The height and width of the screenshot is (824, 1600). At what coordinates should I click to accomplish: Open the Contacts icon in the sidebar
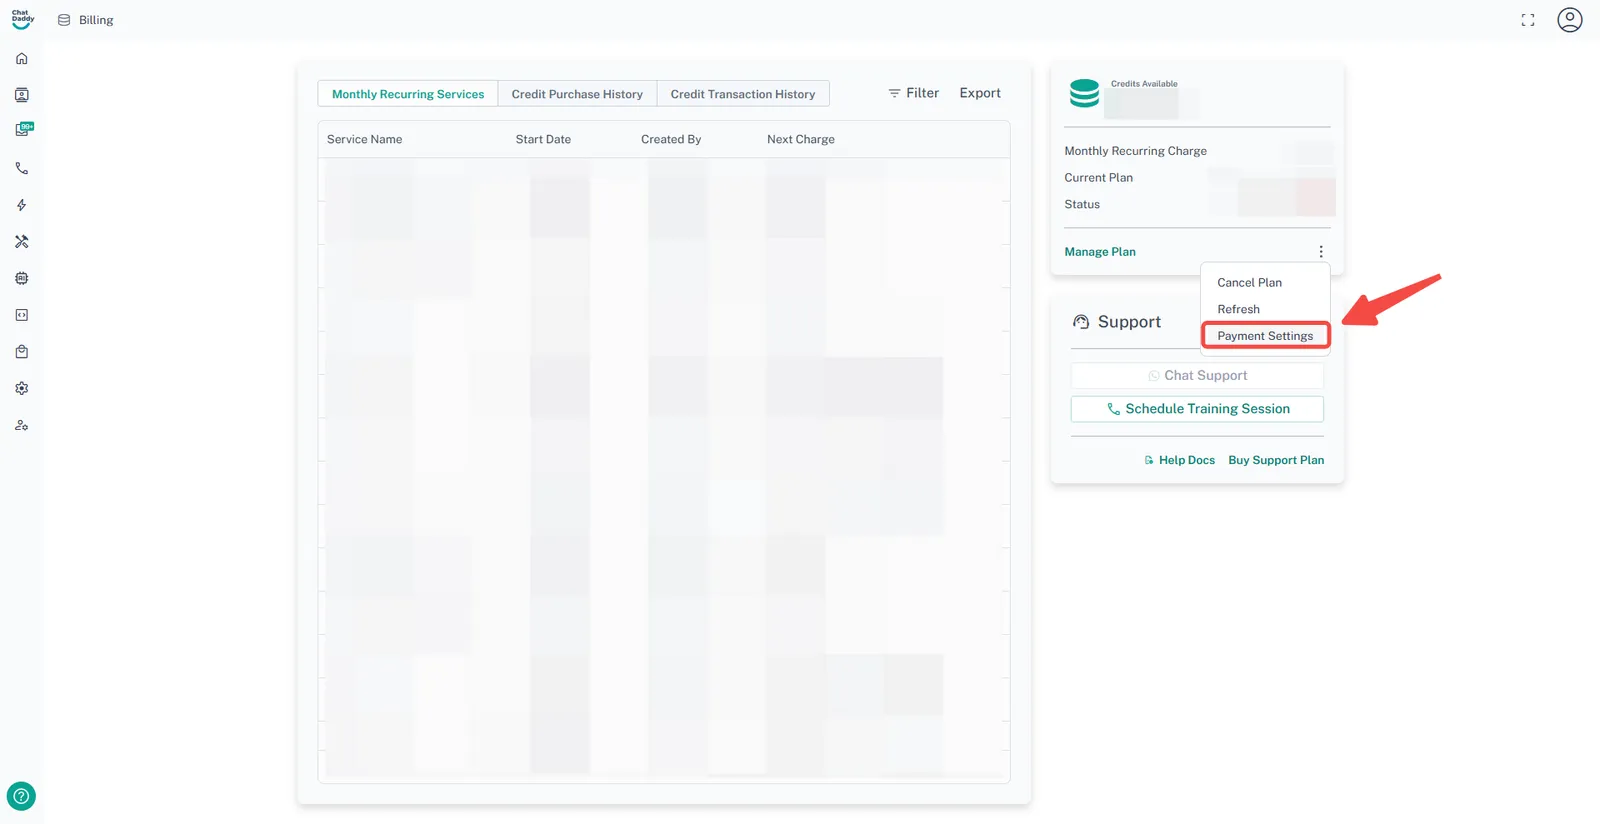22,95
